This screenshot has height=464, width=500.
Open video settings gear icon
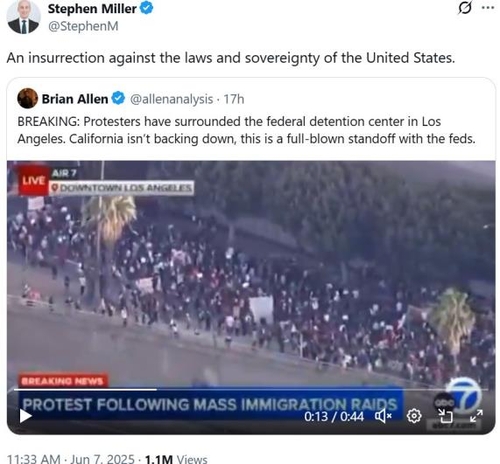(414, 416)
